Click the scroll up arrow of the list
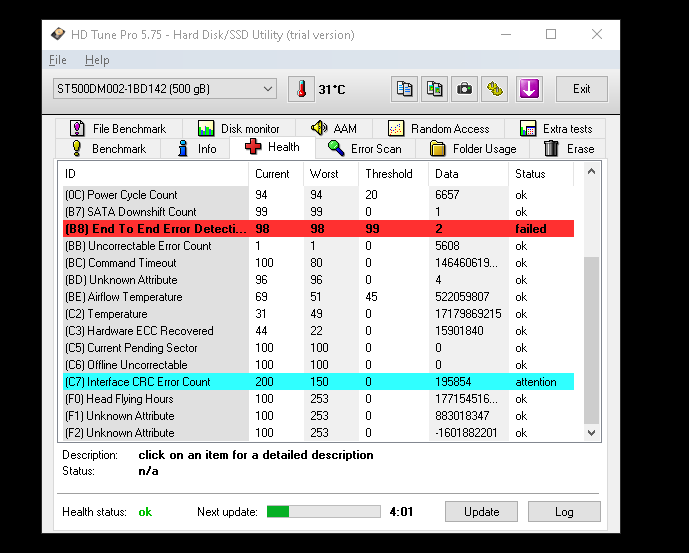This screenshot has width=689, height=553. pyautogui.click(x=591, y=171)
